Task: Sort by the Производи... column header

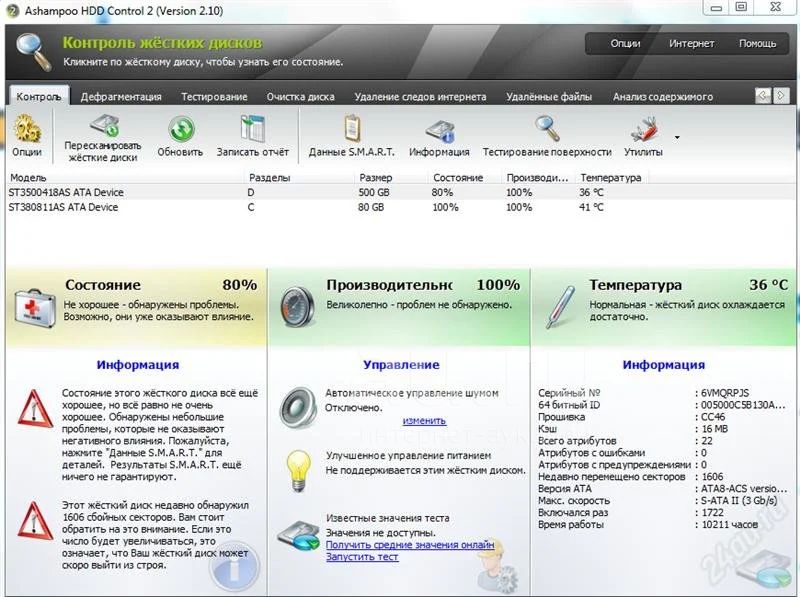Action: coord(539,178)
